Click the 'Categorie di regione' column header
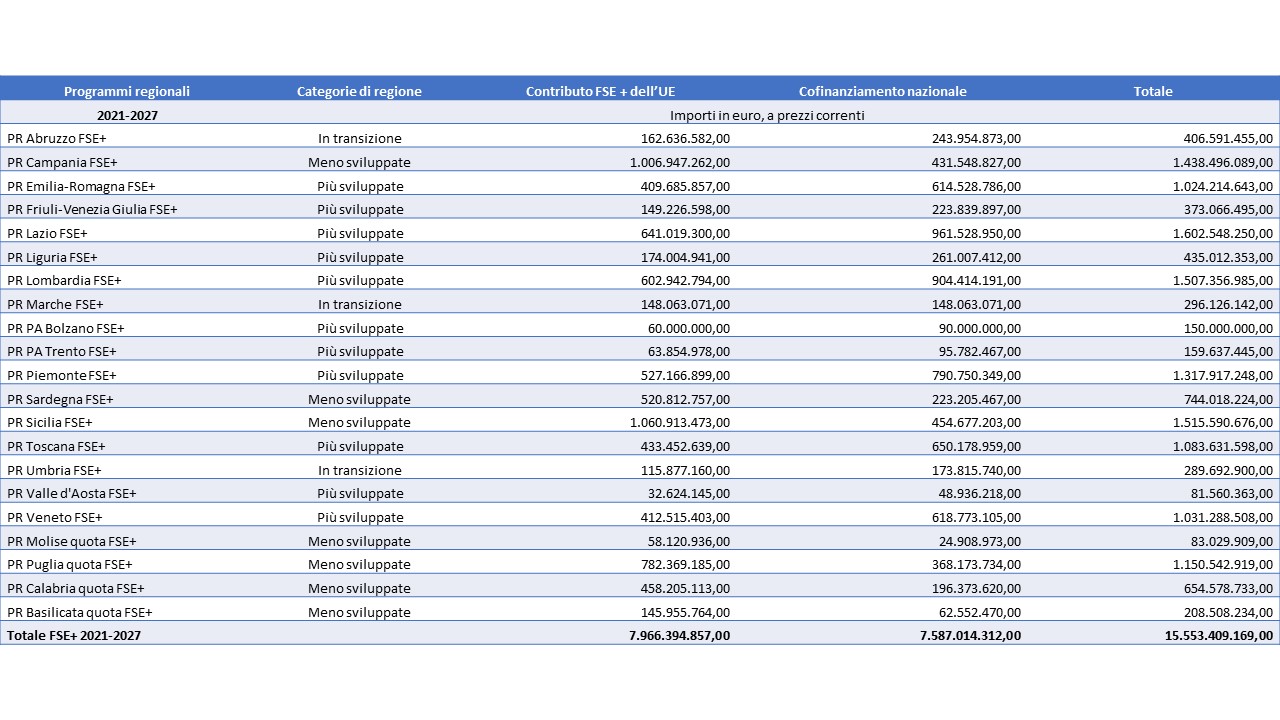Screen dimensions: 1280x720 click(x=359, y=91)
